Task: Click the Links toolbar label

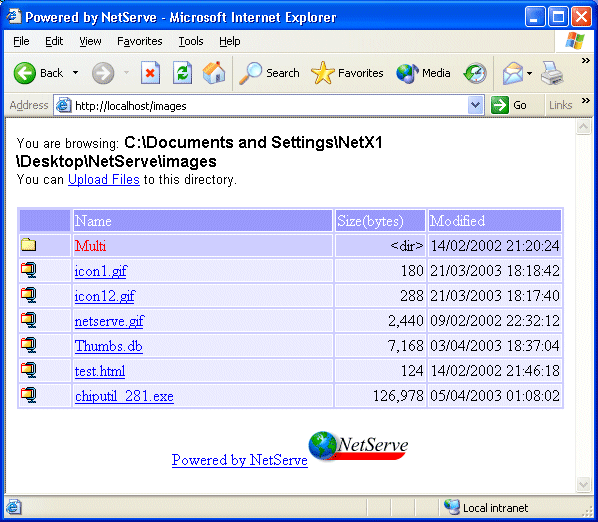Action: pos(560,105)
